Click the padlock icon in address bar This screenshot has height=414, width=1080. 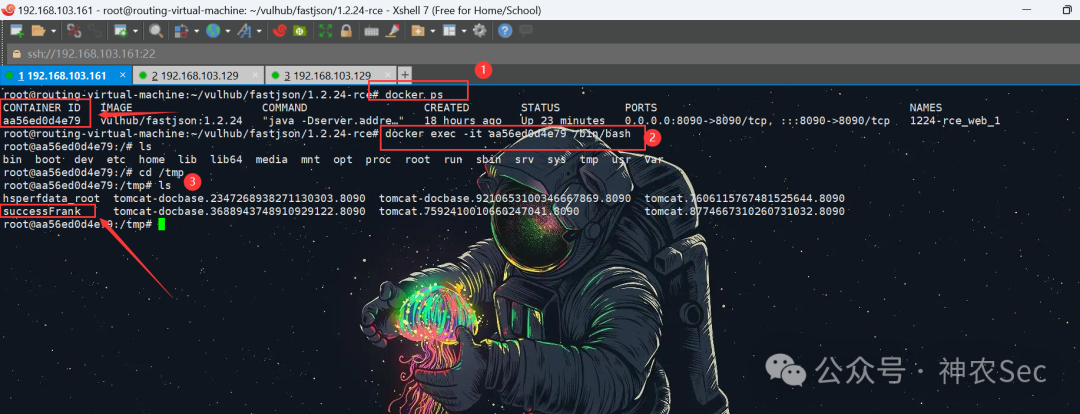[x=18, y=53]
